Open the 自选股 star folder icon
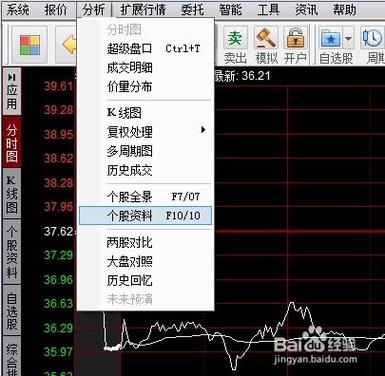The height and width of the screenshot is (376, 385). [330, 38]
